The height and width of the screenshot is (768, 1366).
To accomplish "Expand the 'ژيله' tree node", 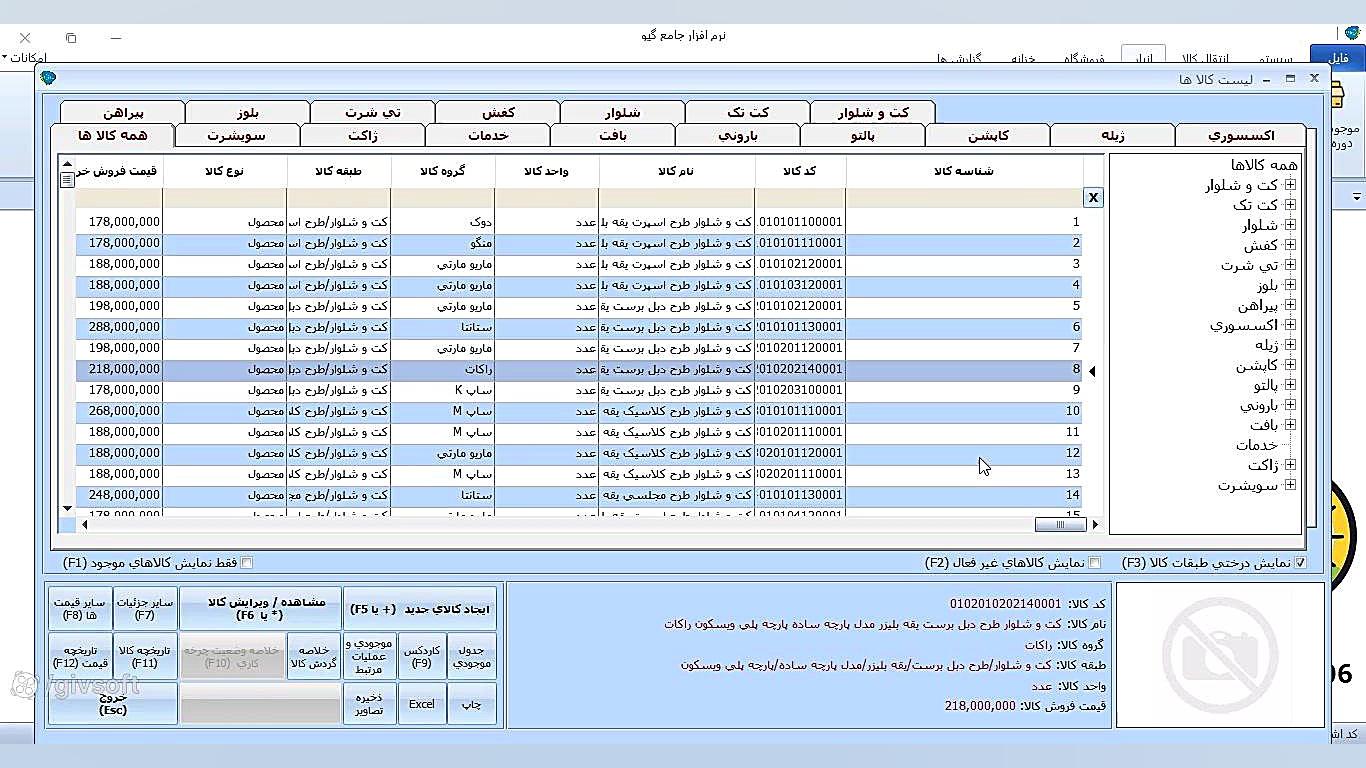I will click(x=1290, y=345).
